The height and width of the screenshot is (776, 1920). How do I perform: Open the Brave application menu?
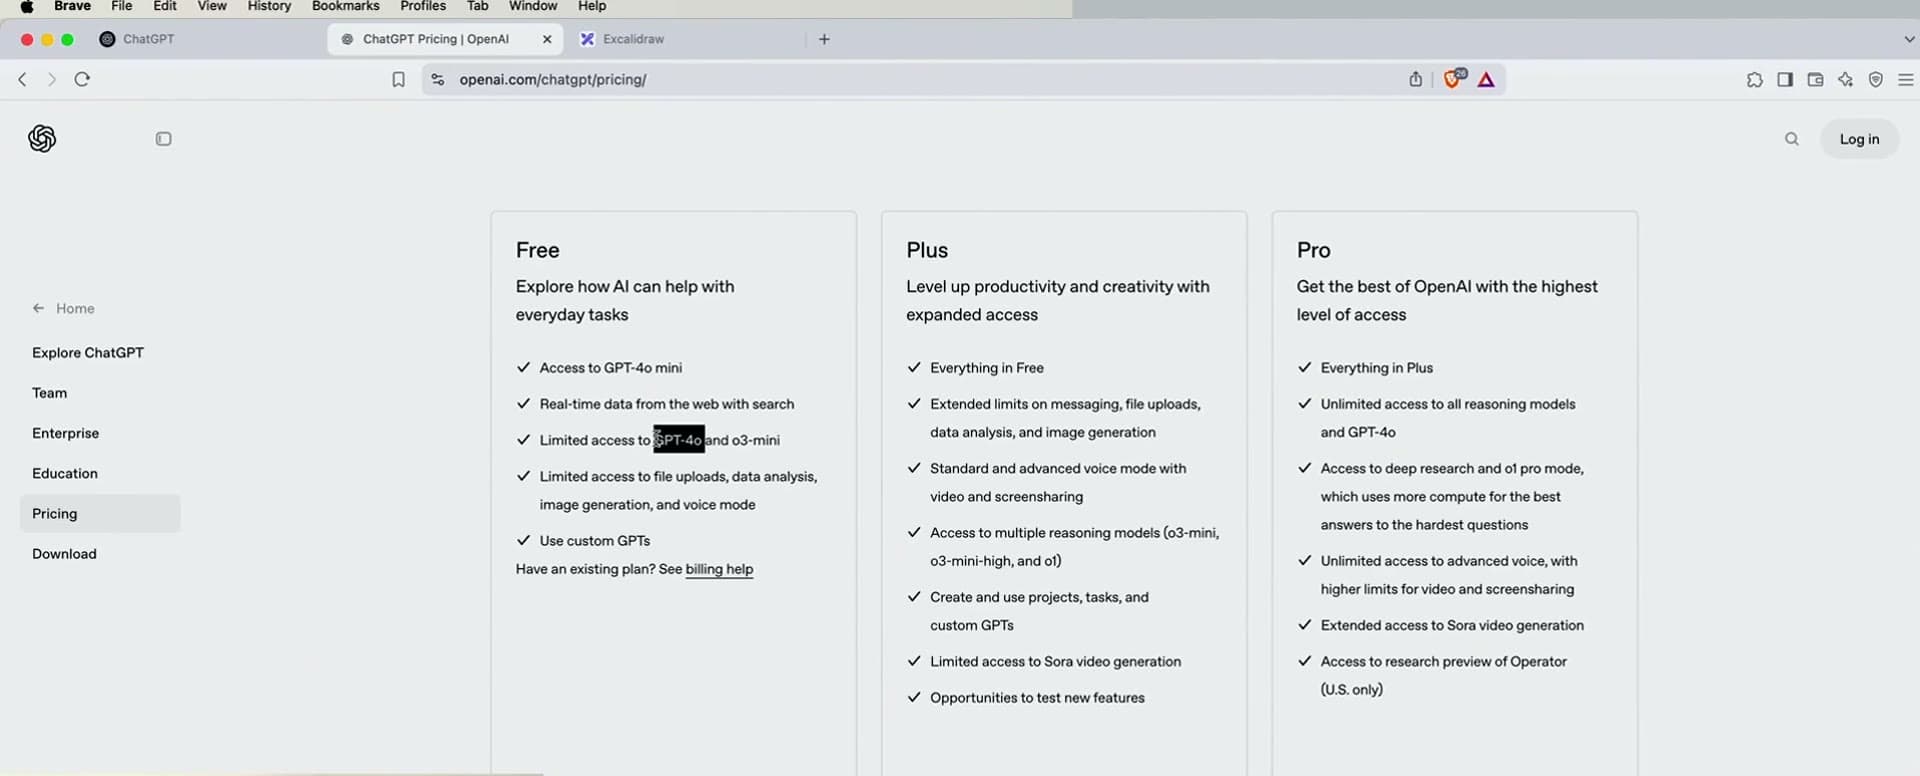click(x=73, y=6)
